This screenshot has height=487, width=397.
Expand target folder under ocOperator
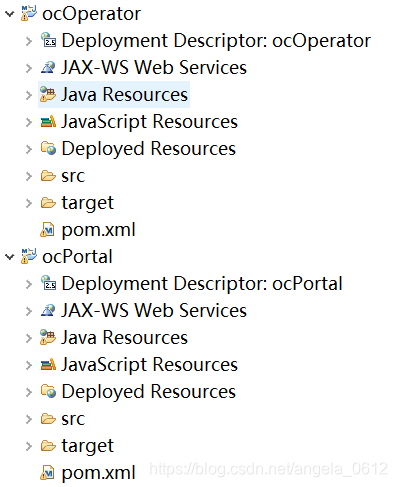(x=29, y=203)
